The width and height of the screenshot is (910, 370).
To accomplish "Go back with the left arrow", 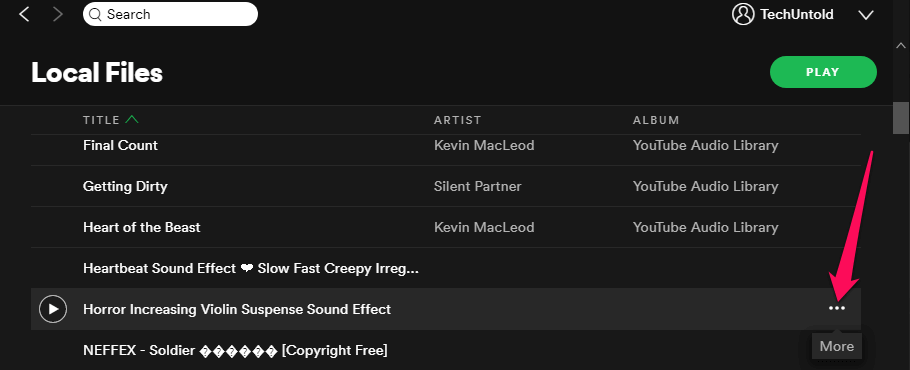I will click(x=24, y=14).
